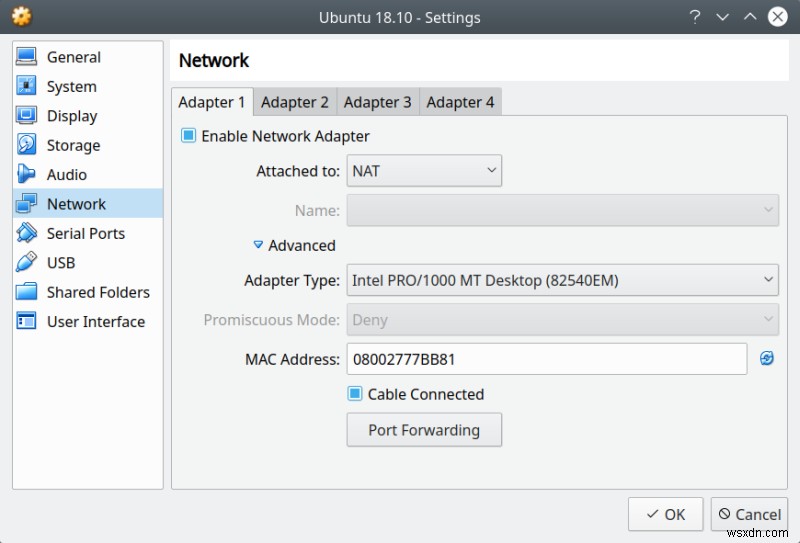
Task: Maximize the window with the up chevron
Action: pyautogui.click(x=750, y=16)
